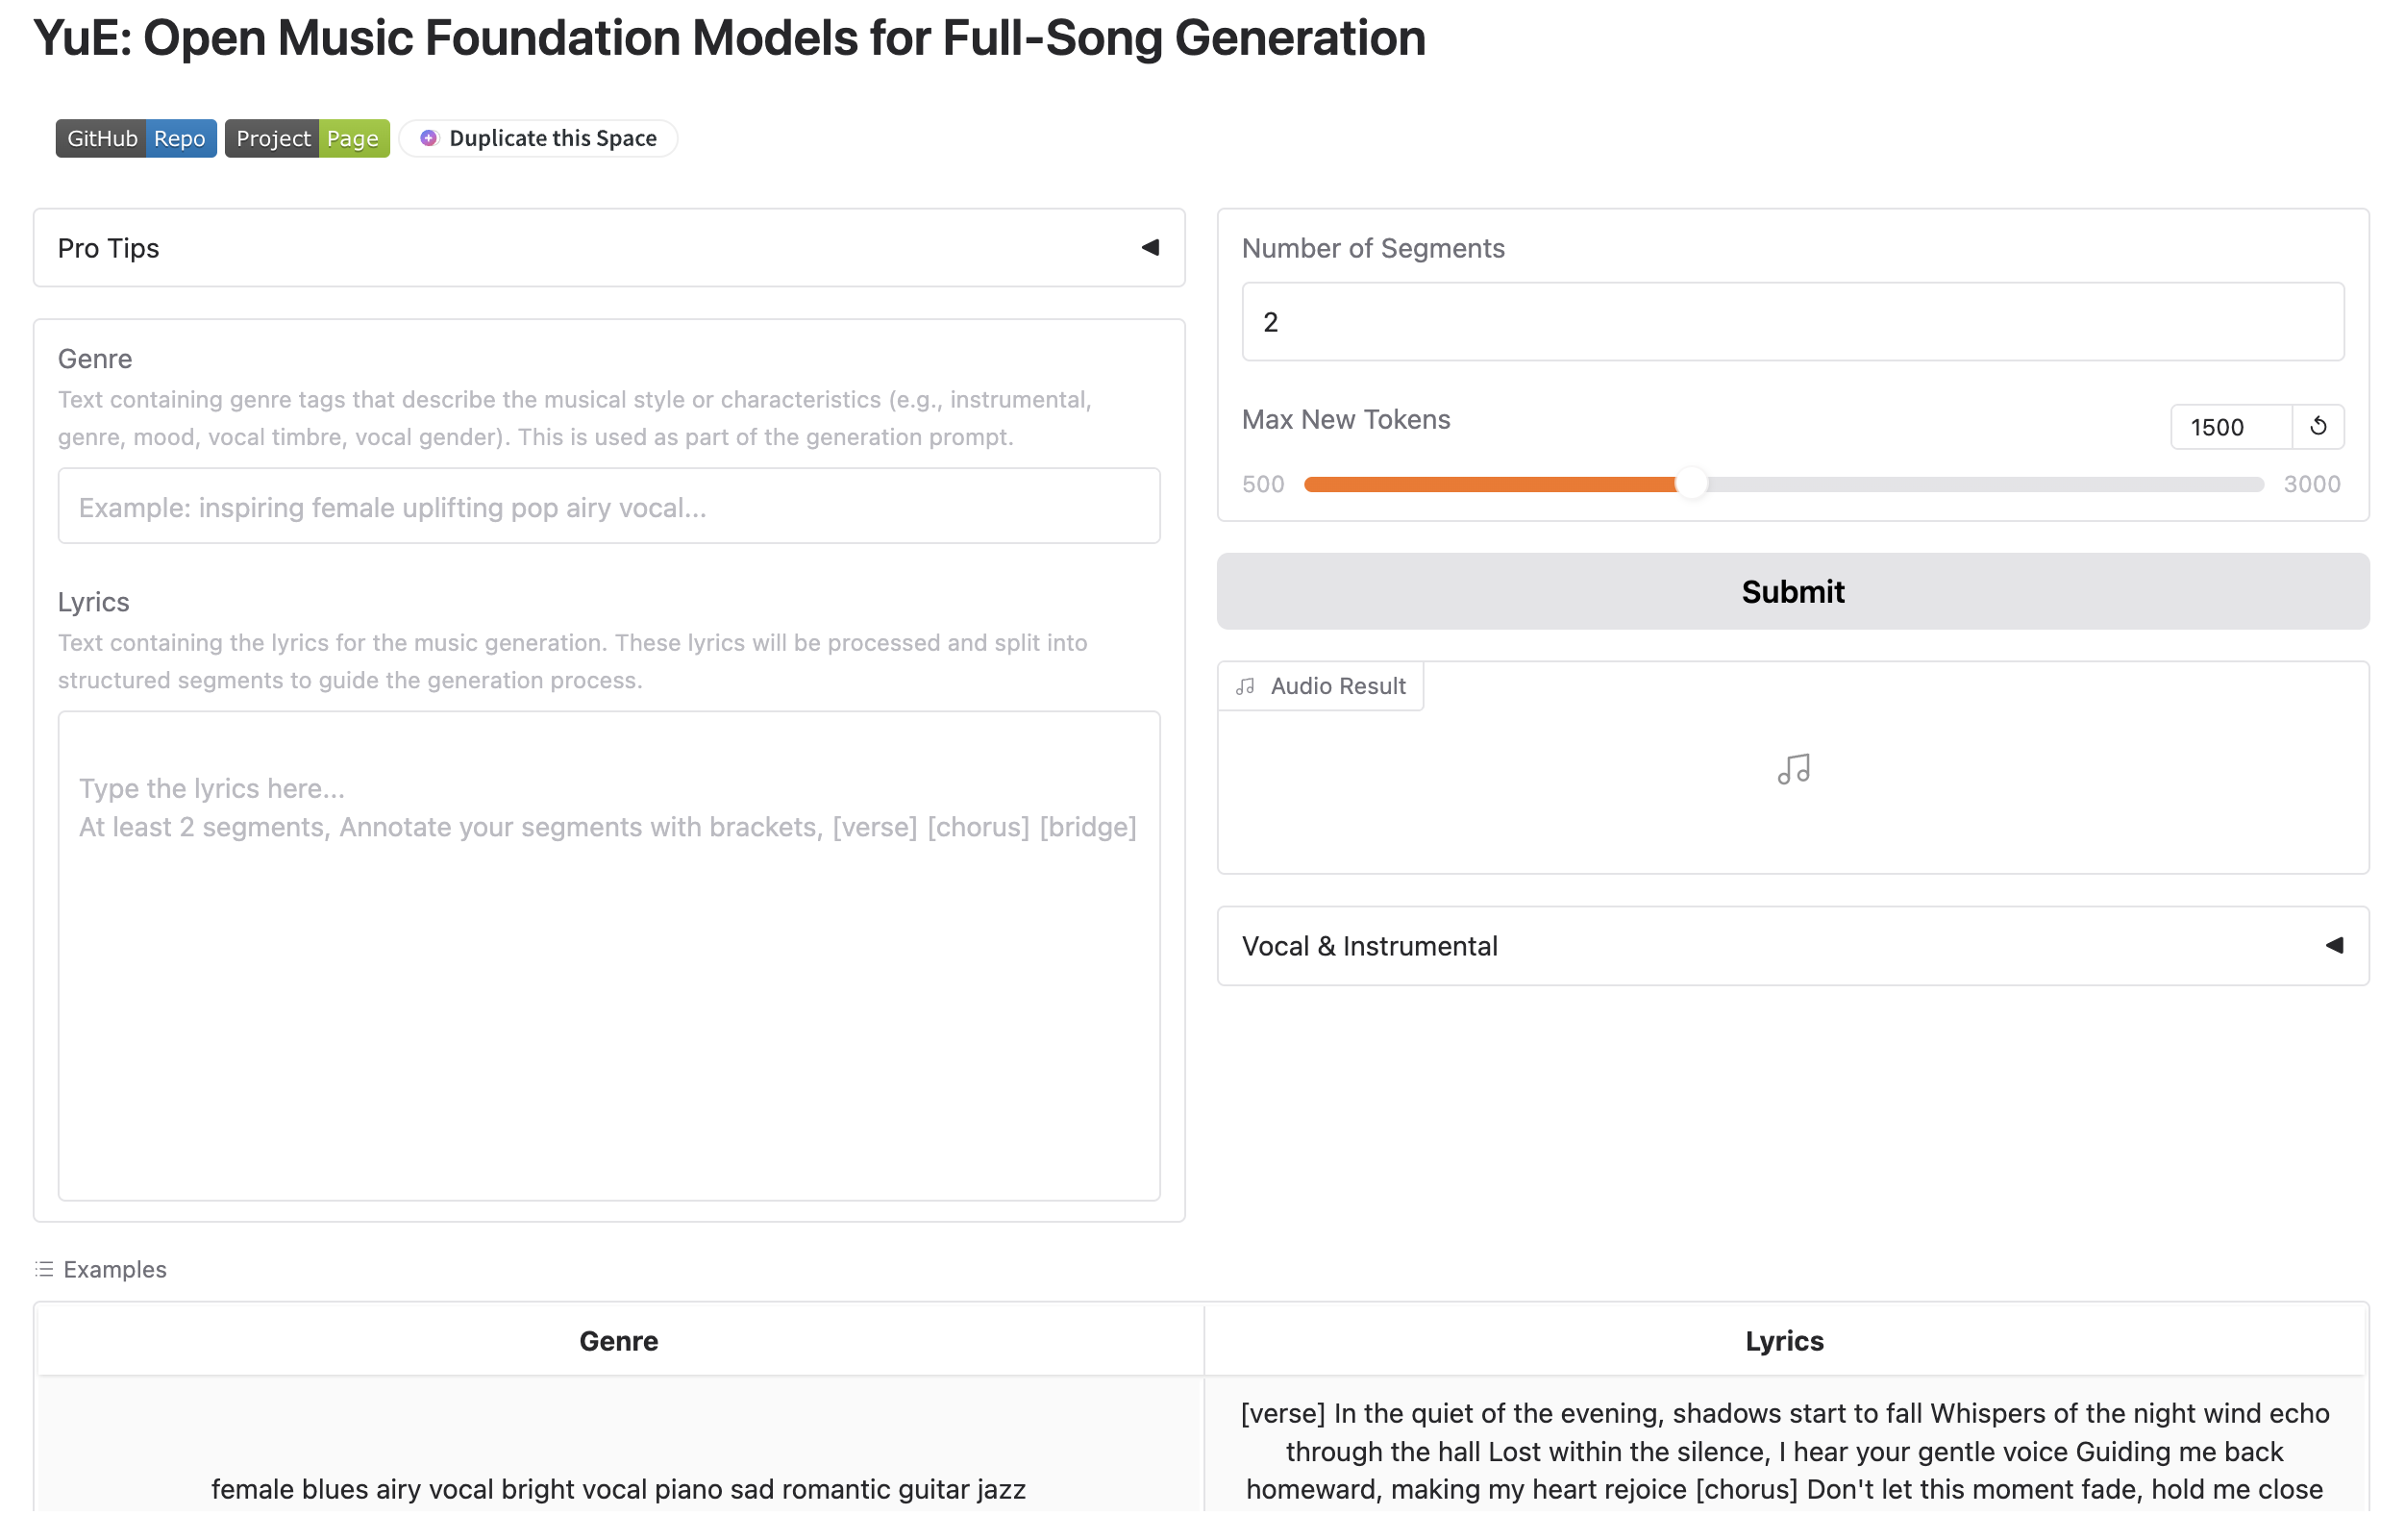Expand the Vocal & Instrumental section arrow
The height and width of the screenshot is (1540, 2405).
point(2334,945)
